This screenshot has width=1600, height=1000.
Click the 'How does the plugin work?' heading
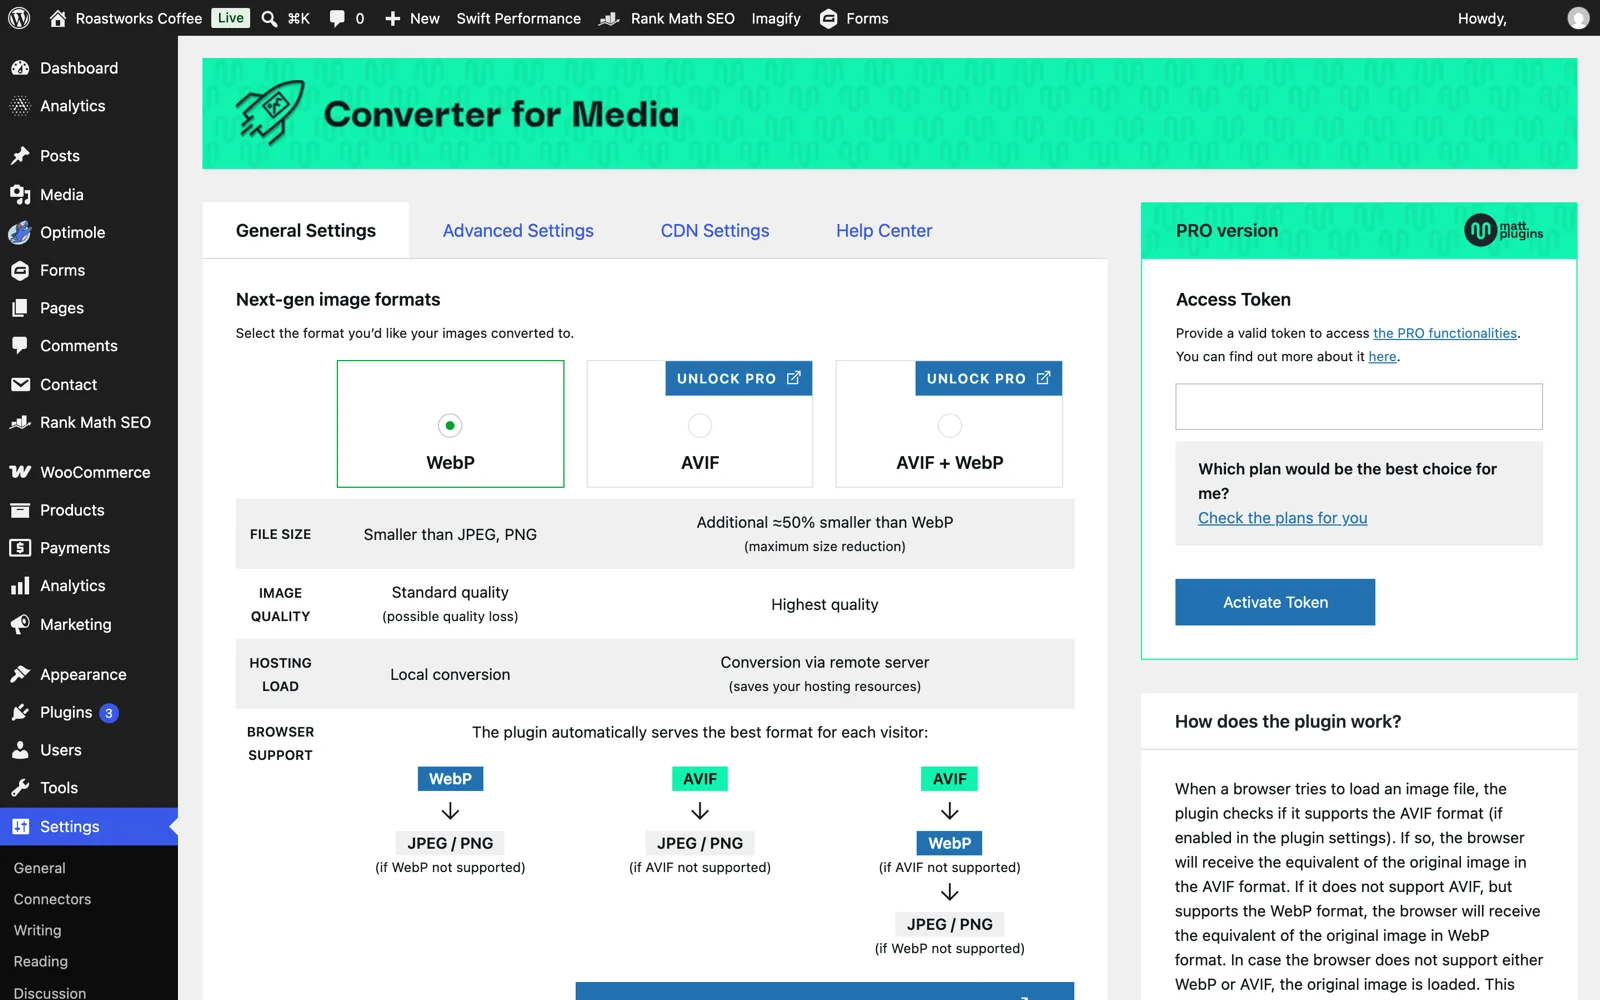(1288, 721)
